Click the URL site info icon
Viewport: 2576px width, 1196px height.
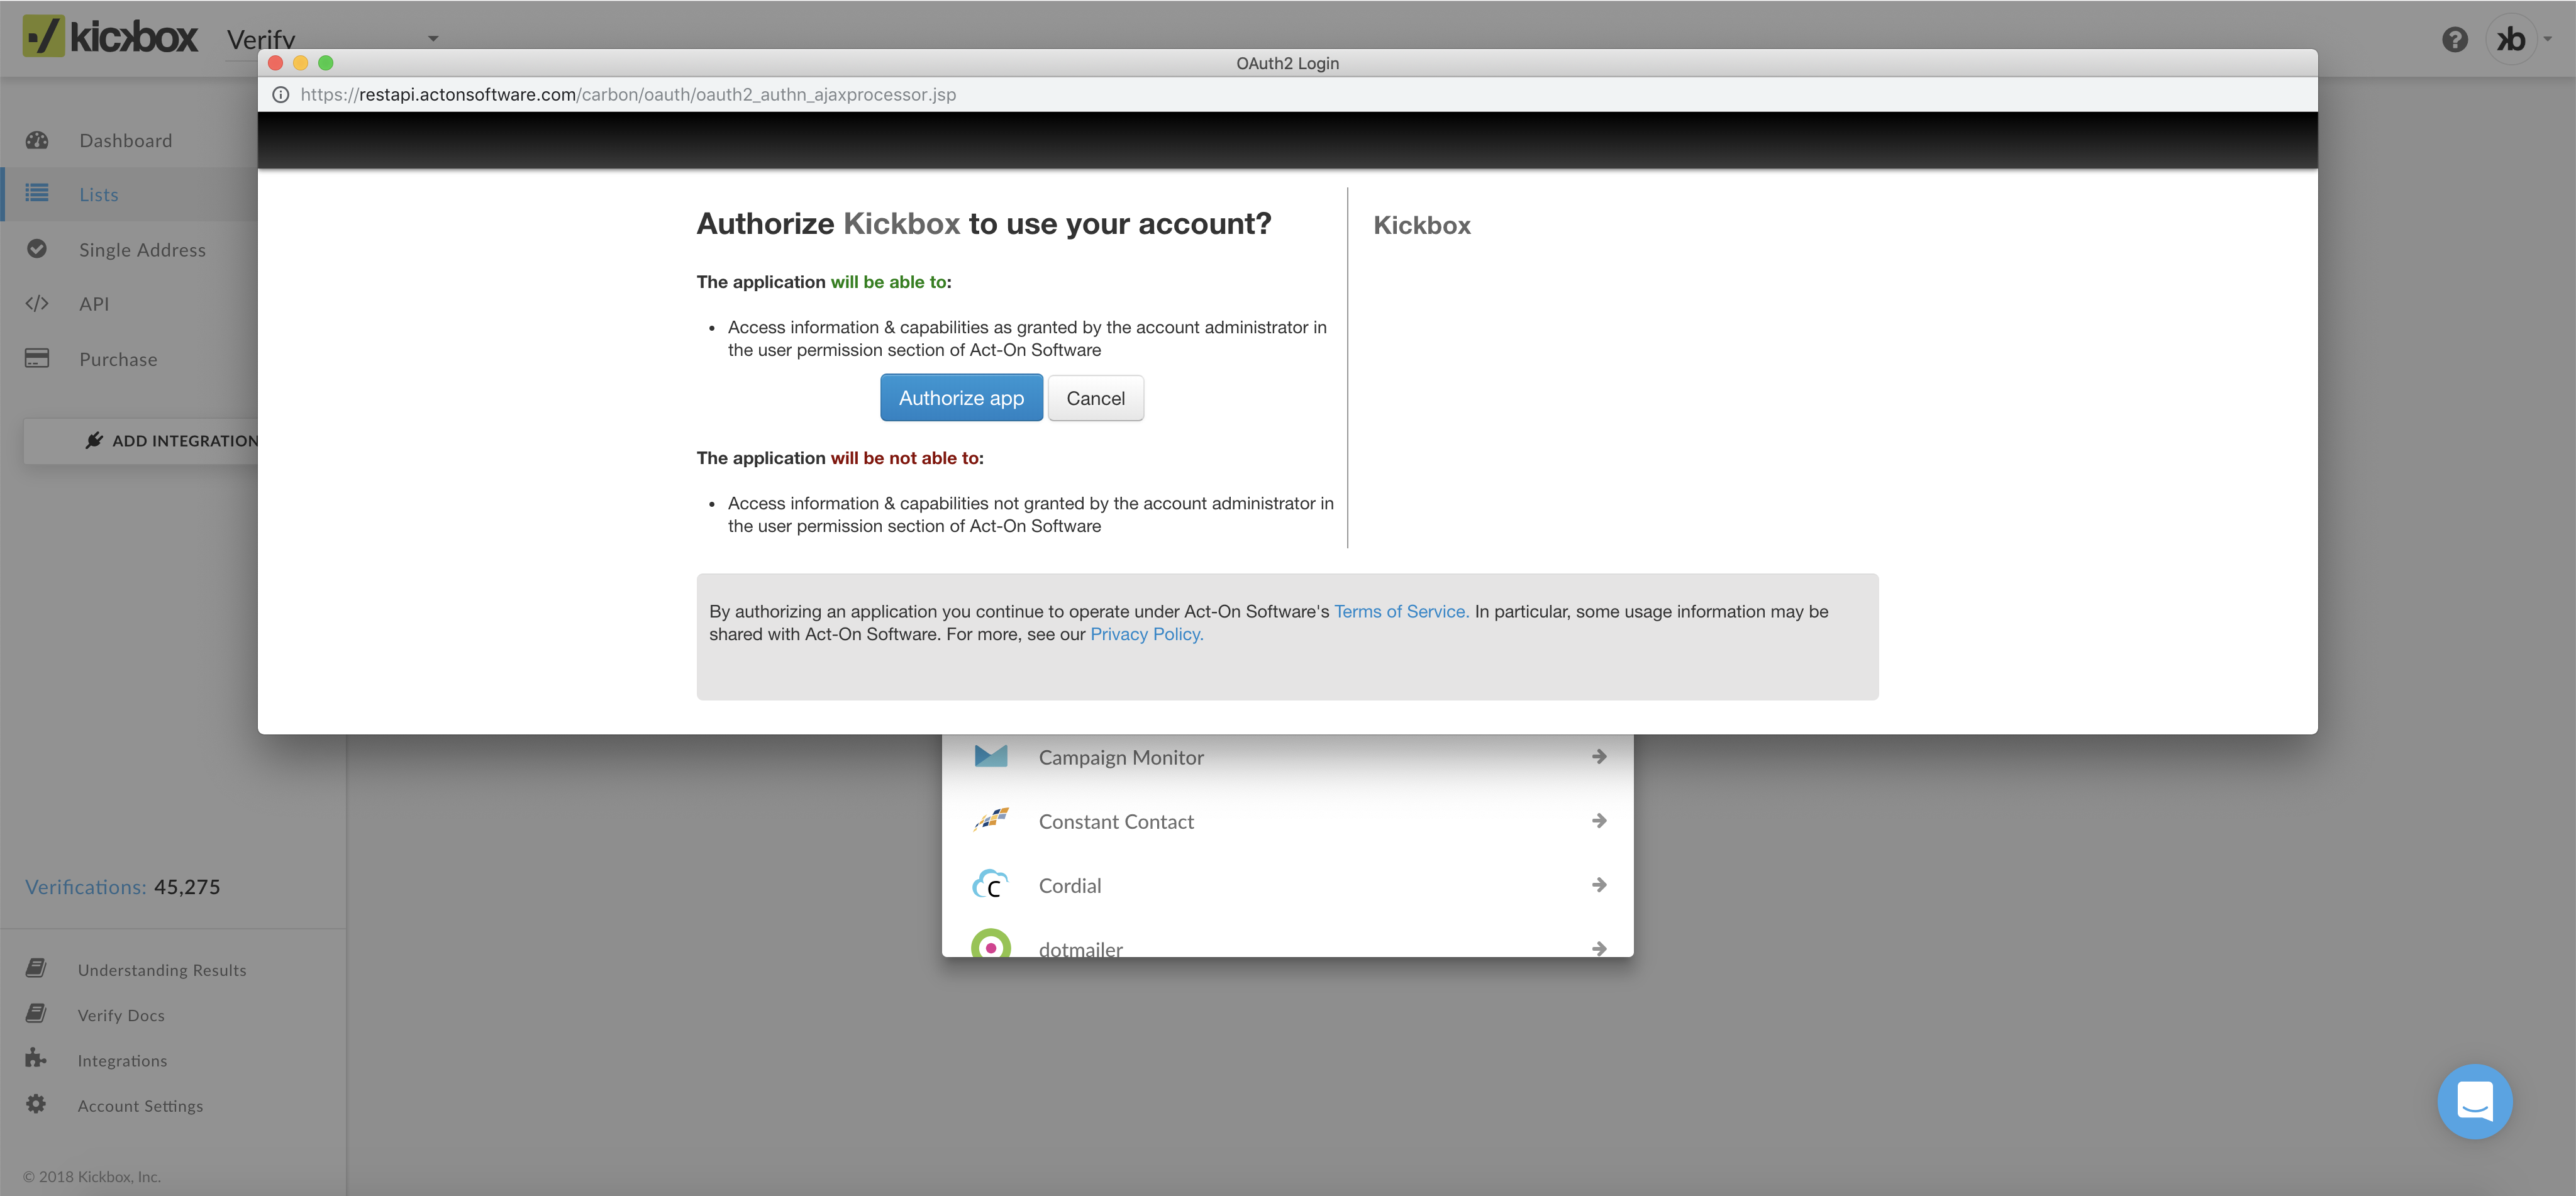[x=281, y=95]
